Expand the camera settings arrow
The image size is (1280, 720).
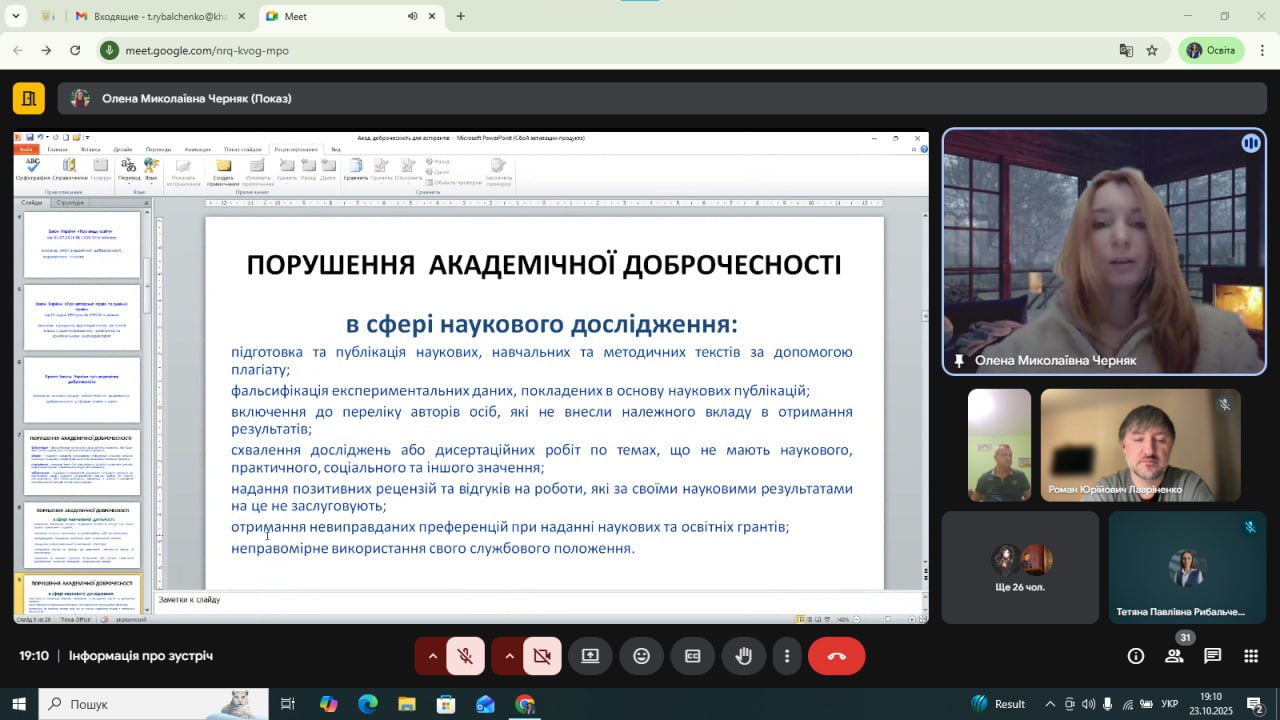click(509, 656)
